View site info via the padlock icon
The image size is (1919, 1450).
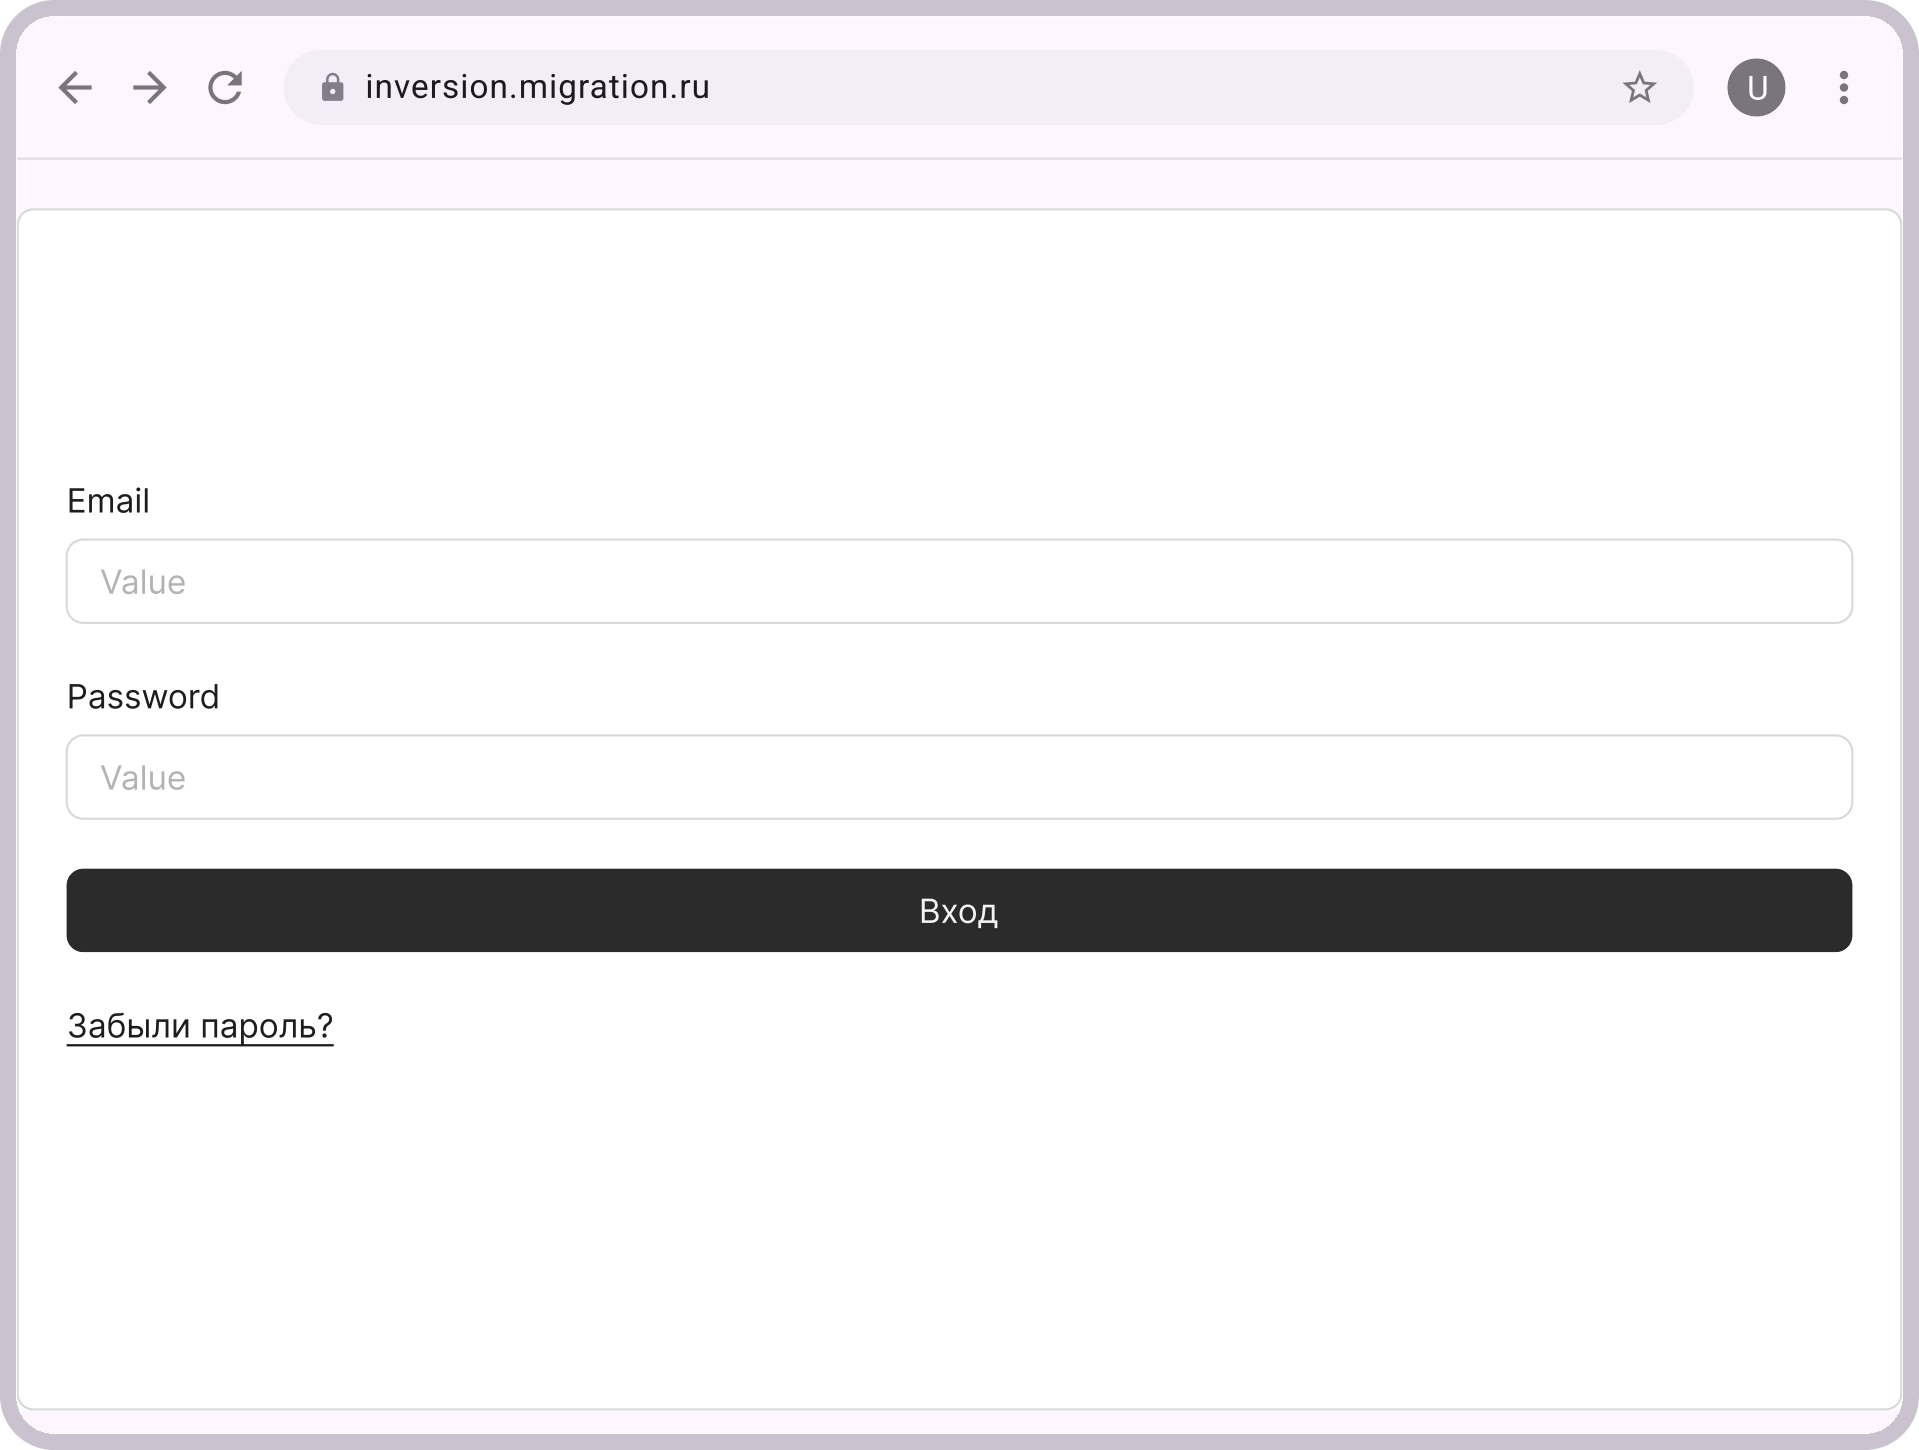click(332, 88)
